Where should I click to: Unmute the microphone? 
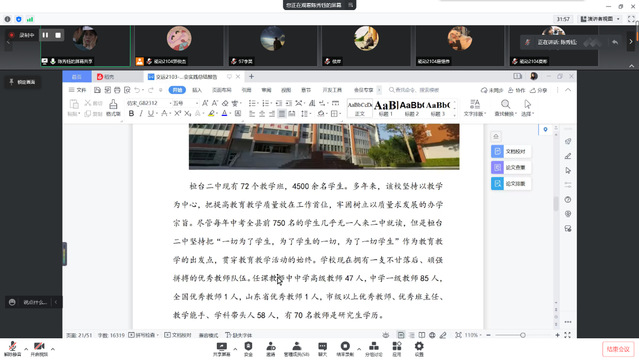click(12, 349)
